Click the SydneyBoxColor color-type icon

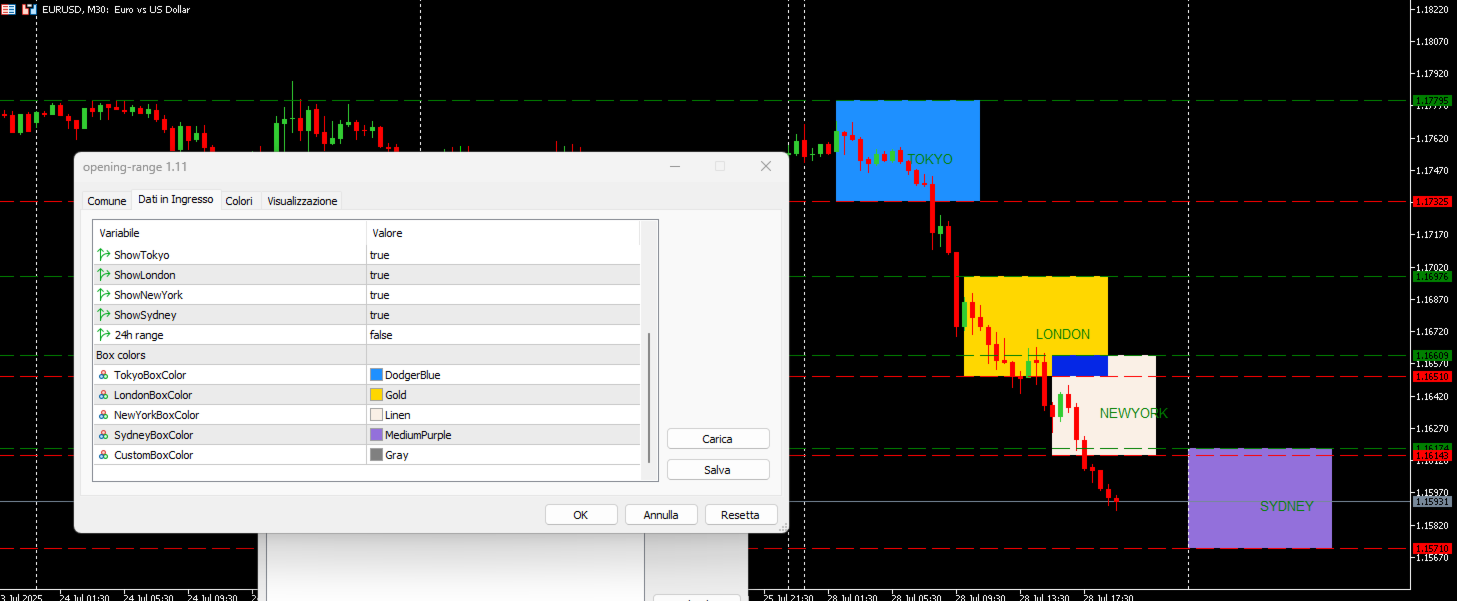pyautogui.click(x=103, y=435)
